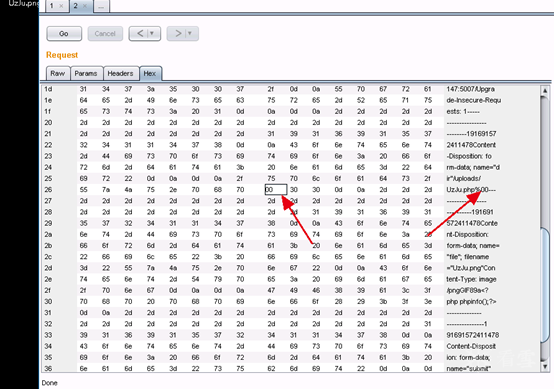Click ASCII text 'de-Insecure-Requ'
The image size is (554, 389).
[473, 100]
